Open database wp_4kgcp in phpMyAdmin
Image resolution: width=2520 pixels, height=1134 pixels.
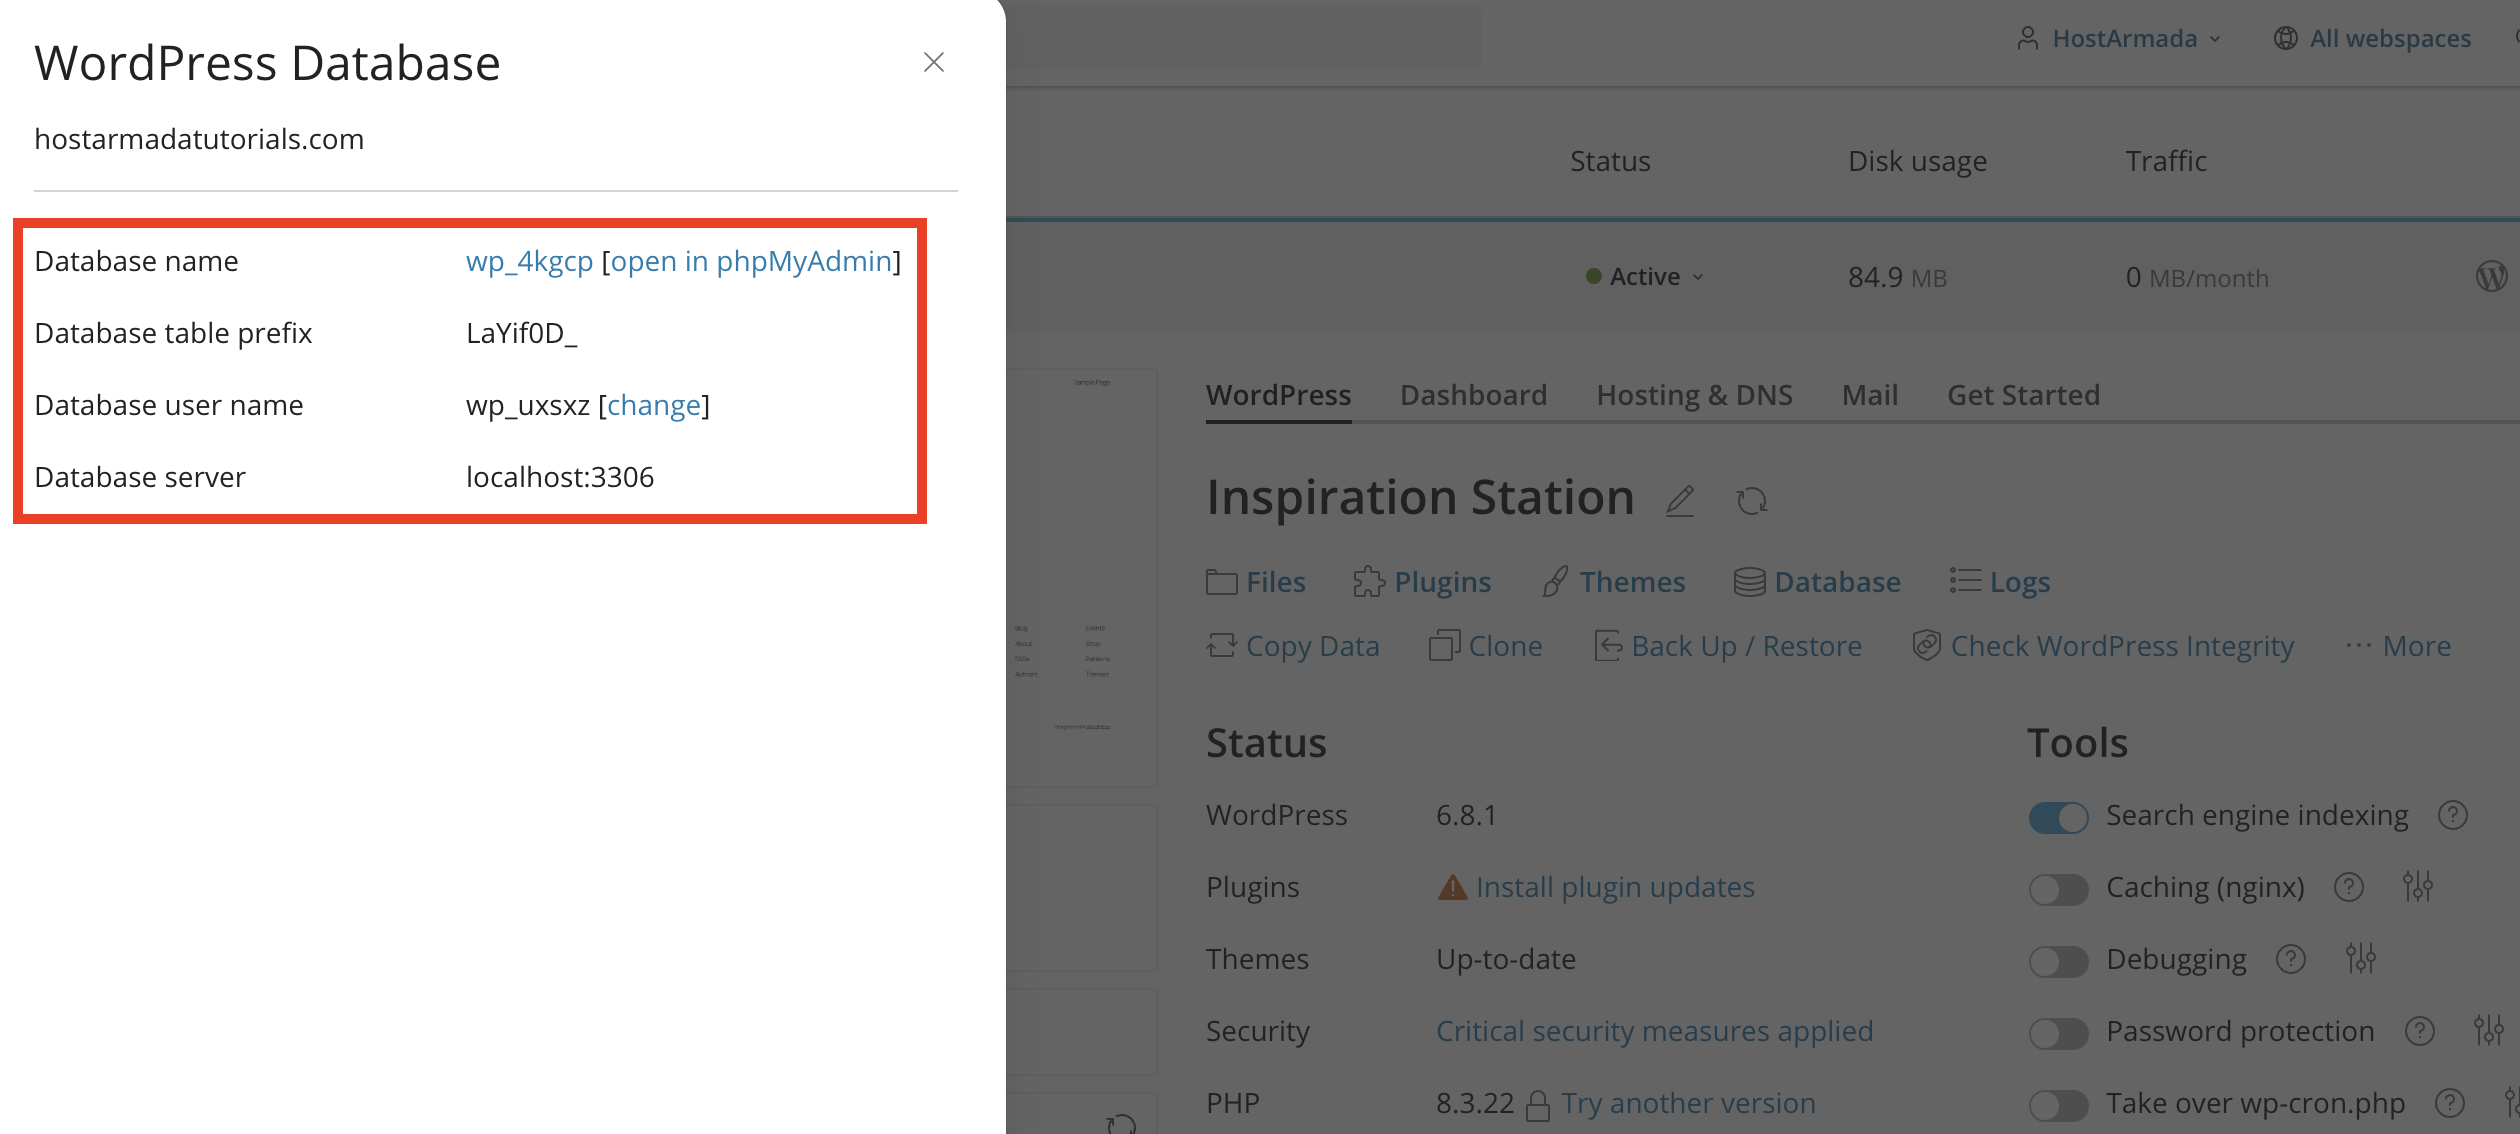click(752, 261)
